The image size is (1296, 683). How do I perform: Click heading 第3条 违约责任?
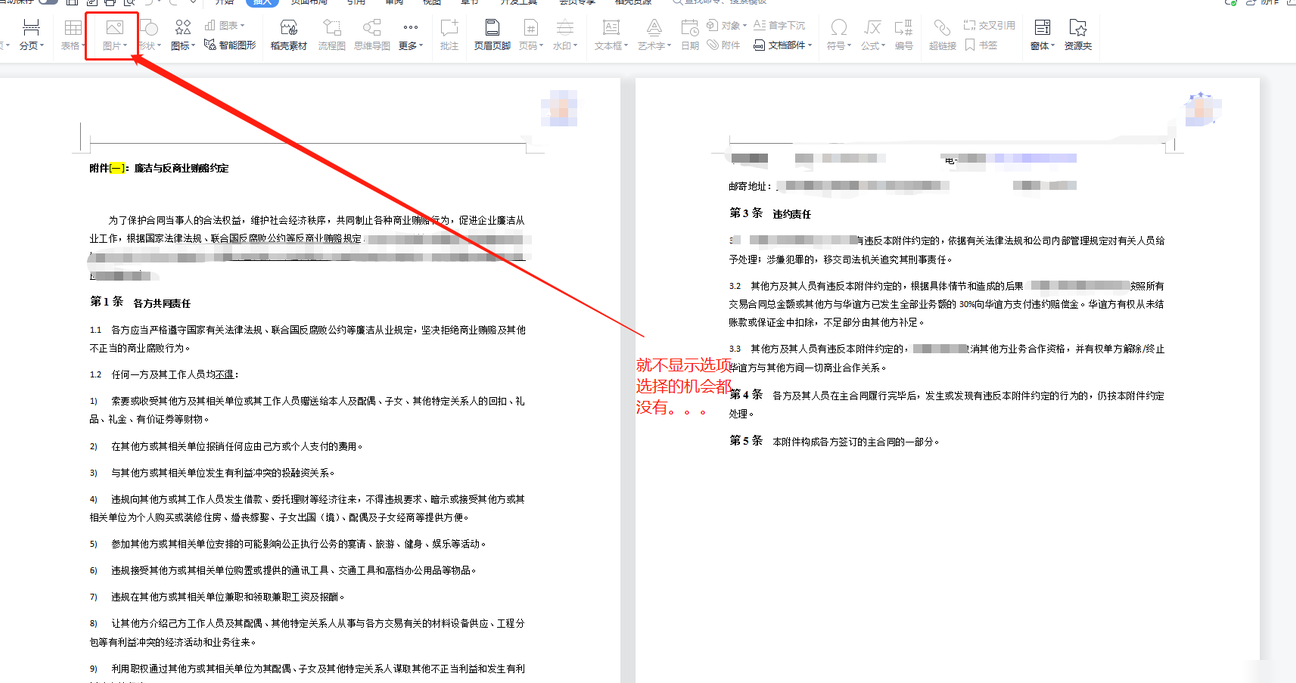tap(770, 214)
